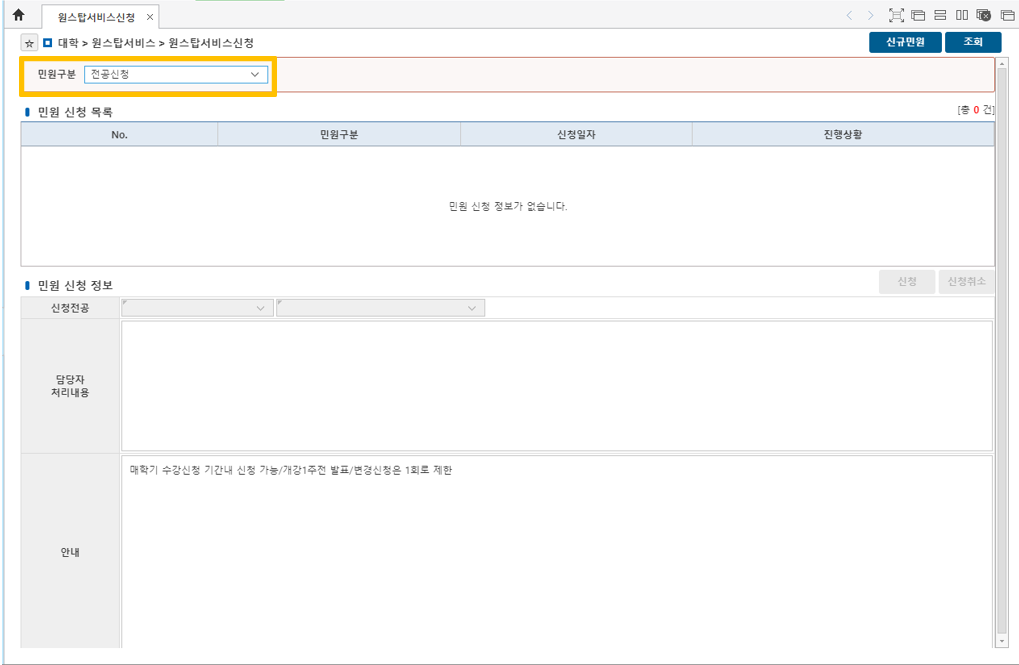Click the 신청 apply button
The width and height of the screenshot is (1019, 665).
point(907,282)
